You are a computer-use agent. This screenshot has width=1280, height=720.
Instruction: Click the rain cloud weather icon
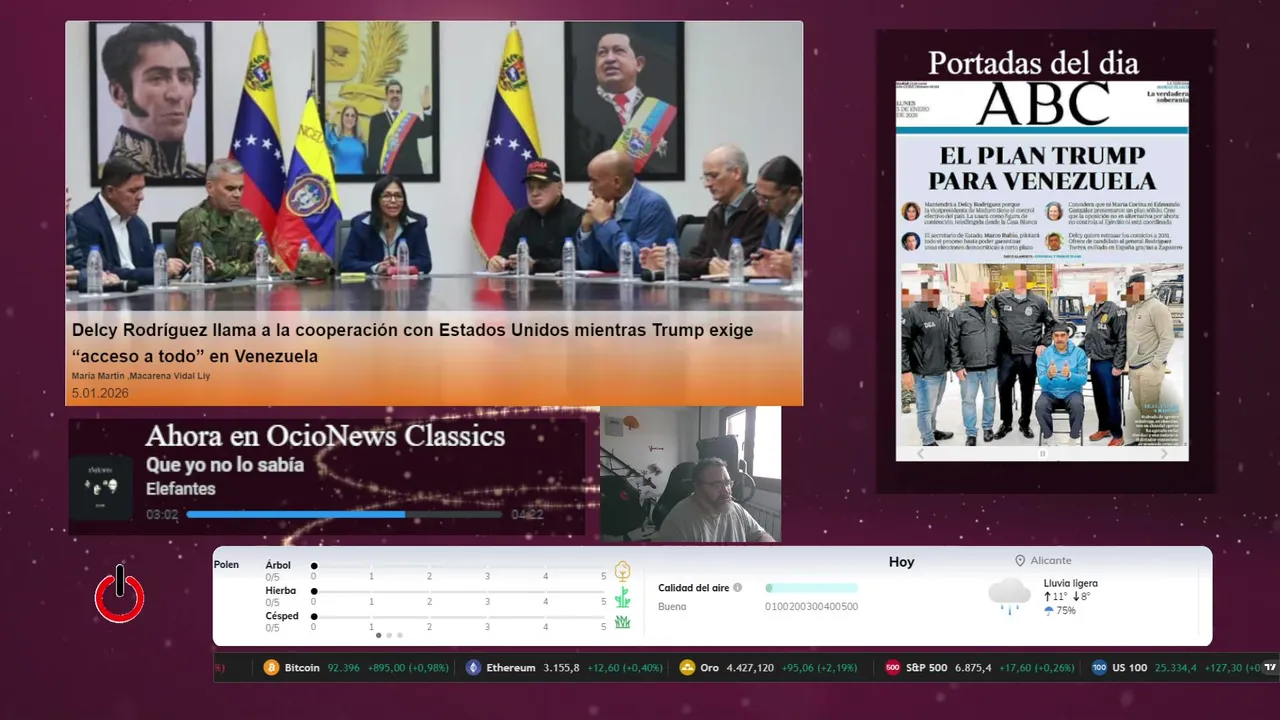coord(1009,595)
